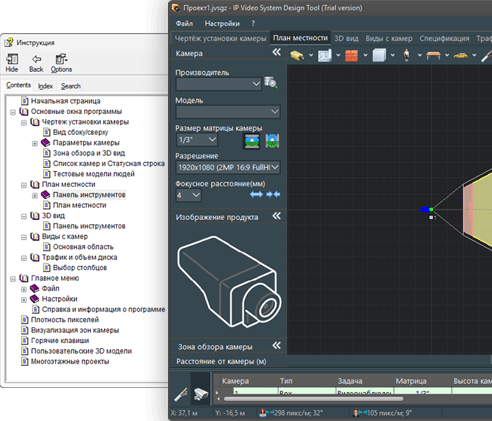Switch to the Search tab in help
Viewport: 492px width, 421px height.
(71, 86)
